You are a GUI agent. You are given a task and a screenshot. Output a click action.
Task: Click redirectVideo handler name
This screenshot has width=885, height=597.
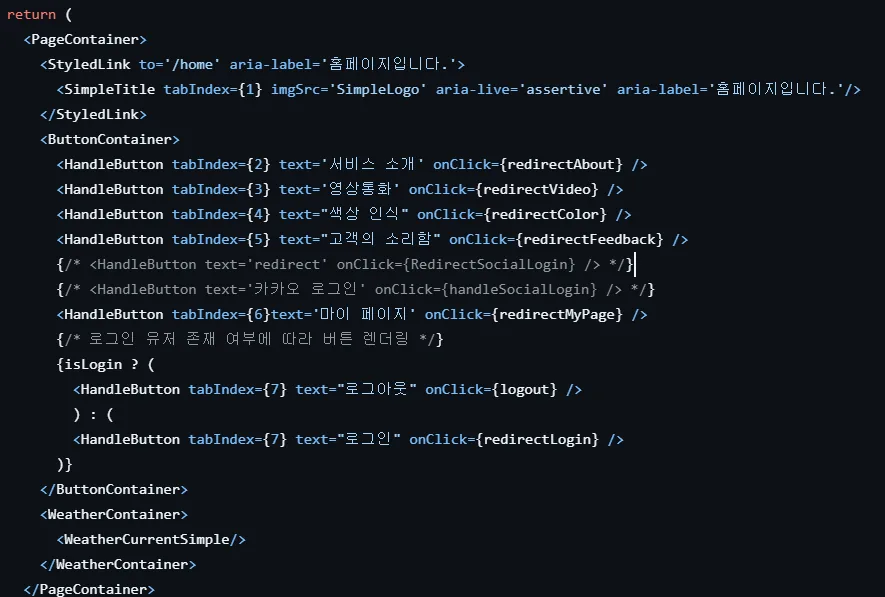[x=537, y=189]
